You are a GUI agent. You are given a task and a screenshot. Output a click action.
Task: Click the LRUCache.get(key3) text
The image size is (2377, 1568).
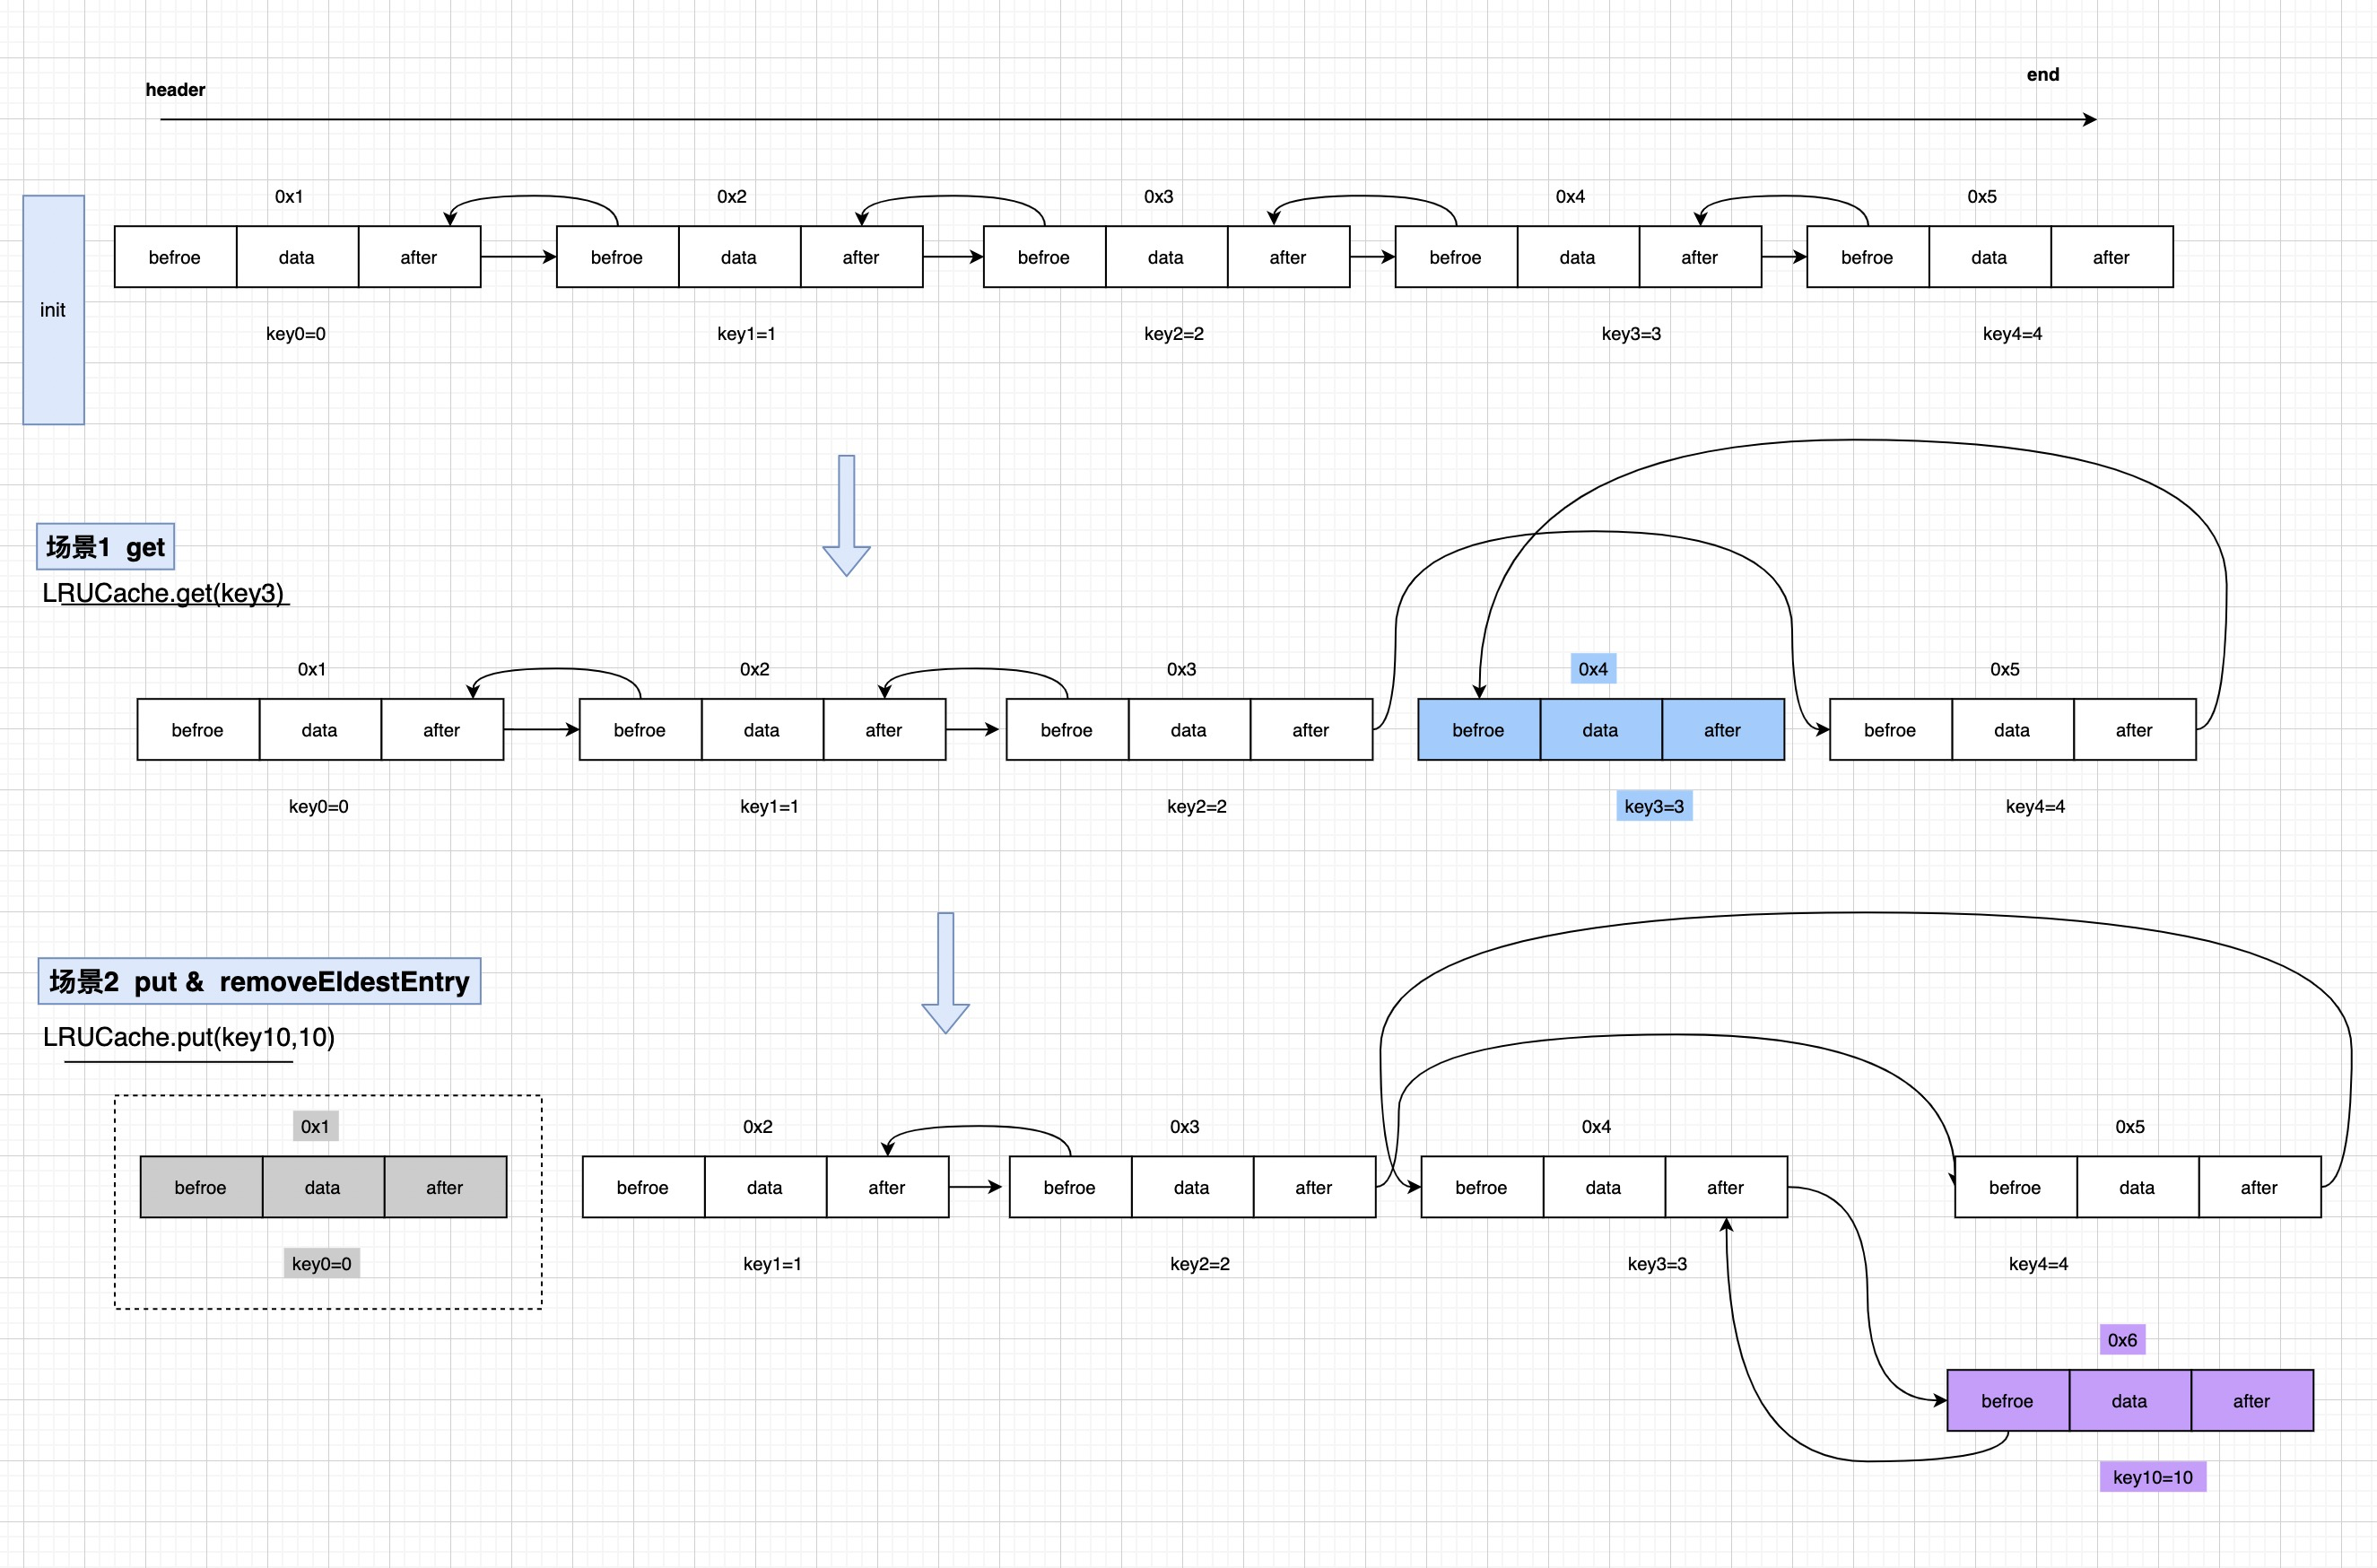point(164,593)
